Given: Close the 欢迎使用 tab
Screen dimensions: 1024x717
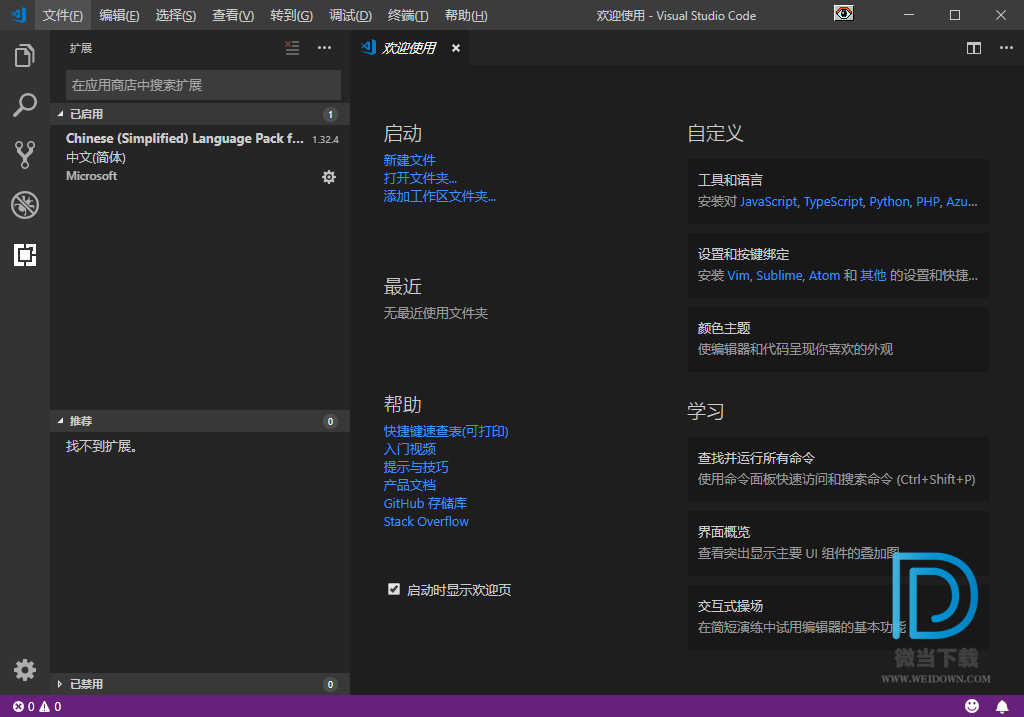Looking at the screenshot, I should pos(456,48).
